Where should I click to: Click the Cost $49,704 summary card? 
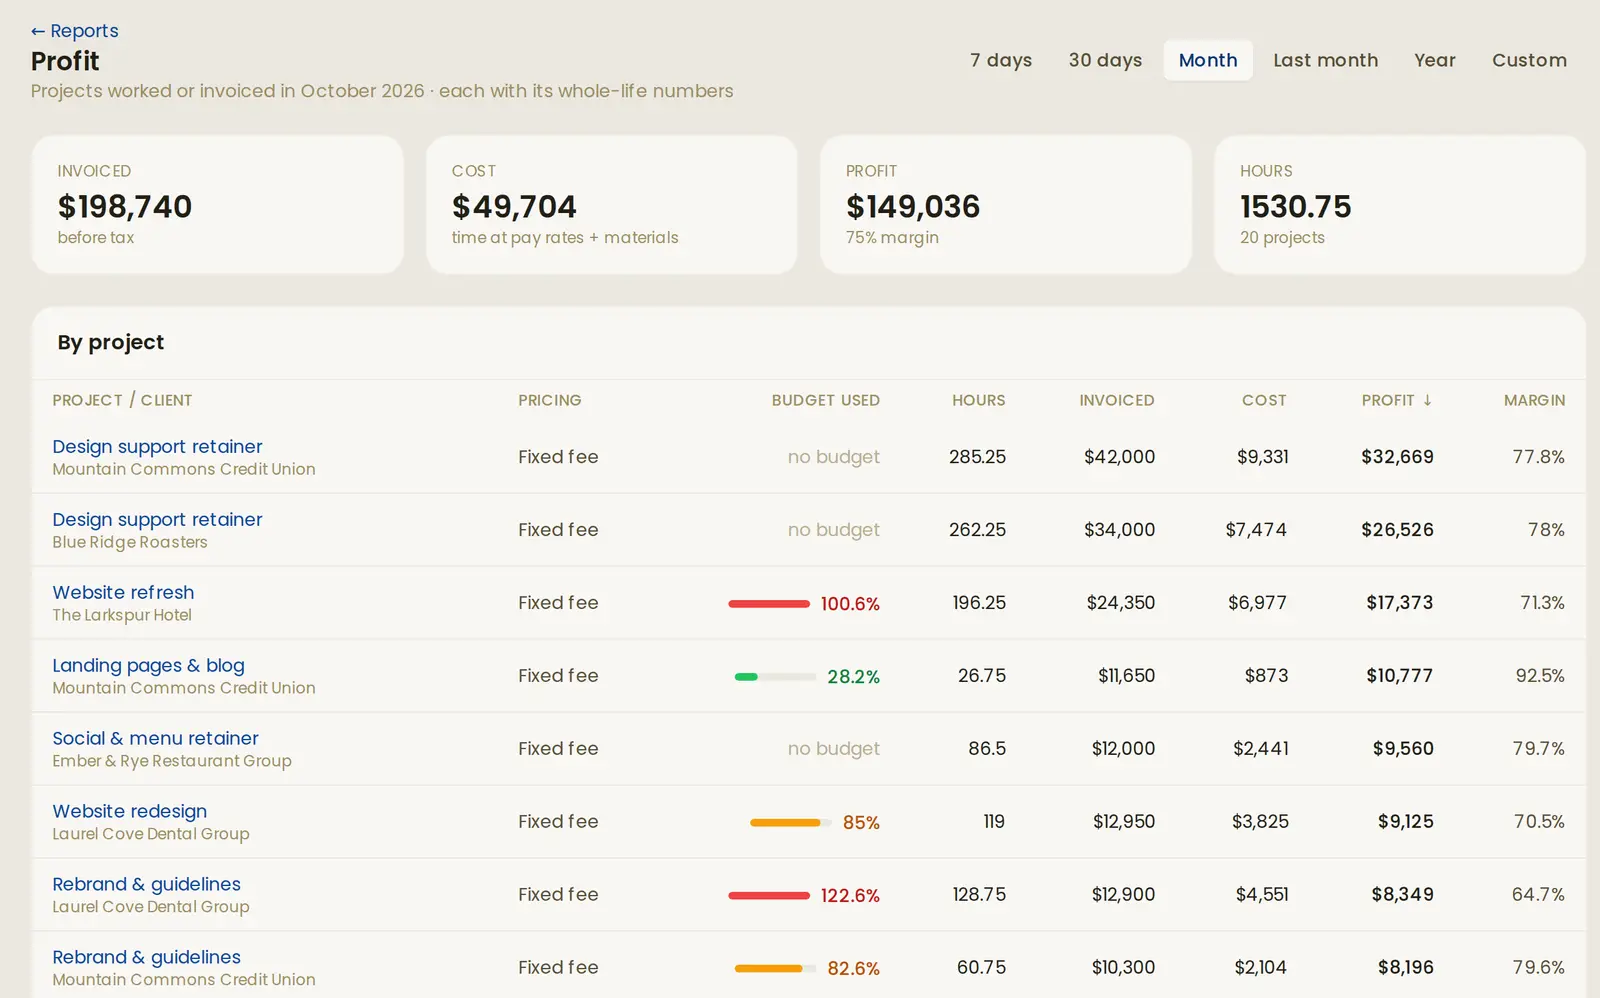(x=612, y=205)
